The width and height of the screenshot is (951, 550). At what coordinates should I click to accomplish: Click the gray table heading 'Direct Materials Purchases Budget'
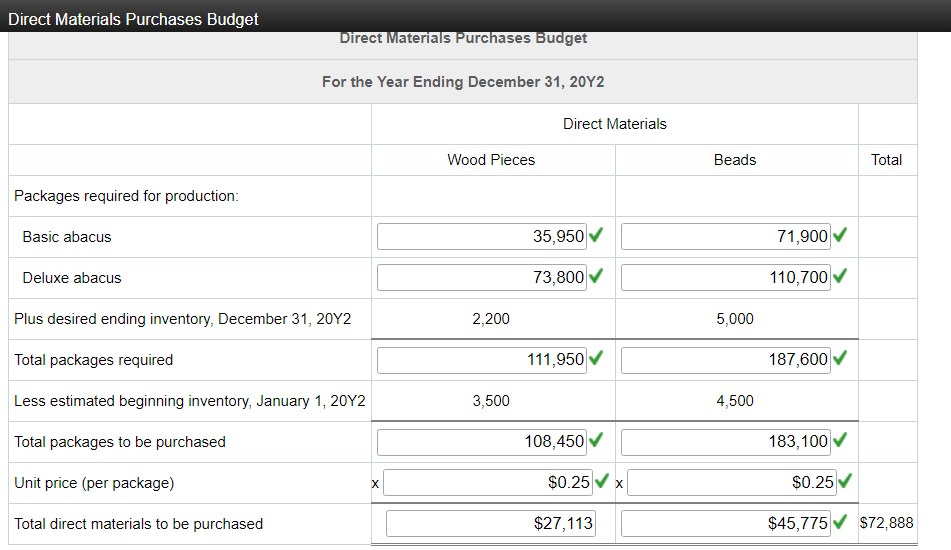pyautogui.click(x=463, y=38)
